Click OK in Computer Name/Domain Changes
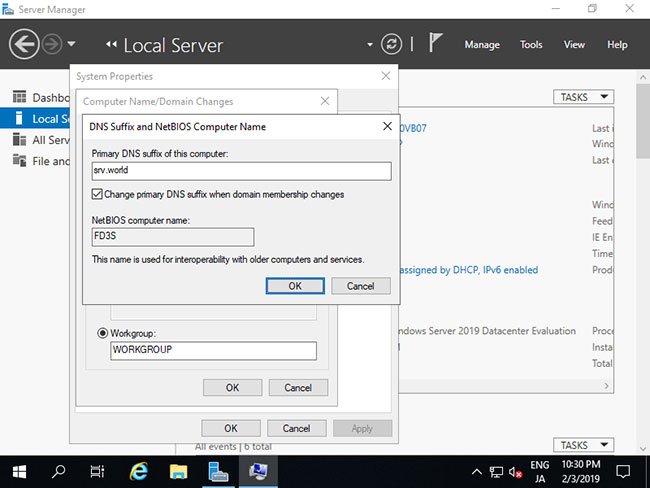Screen dimensions: 650x488 [232, 387]
